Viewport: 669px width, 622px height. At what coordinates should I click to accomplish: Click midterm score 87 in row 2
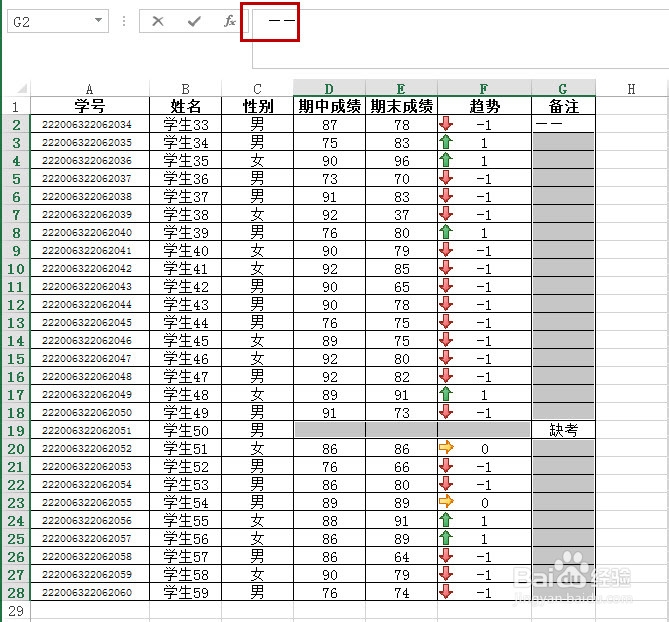(329, 125)
